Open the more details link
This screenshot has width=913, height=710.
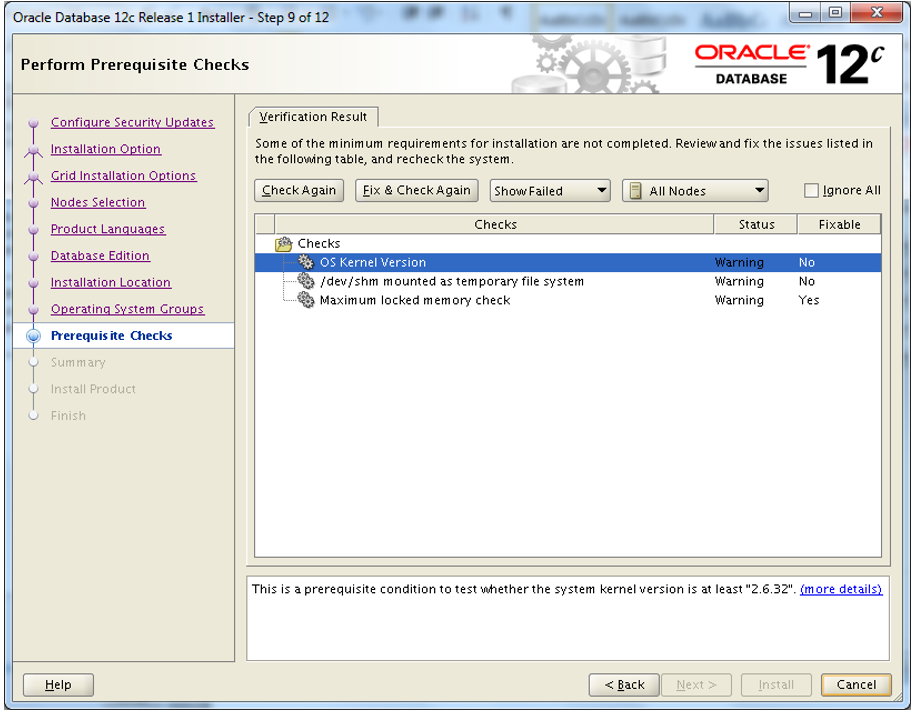841,589
